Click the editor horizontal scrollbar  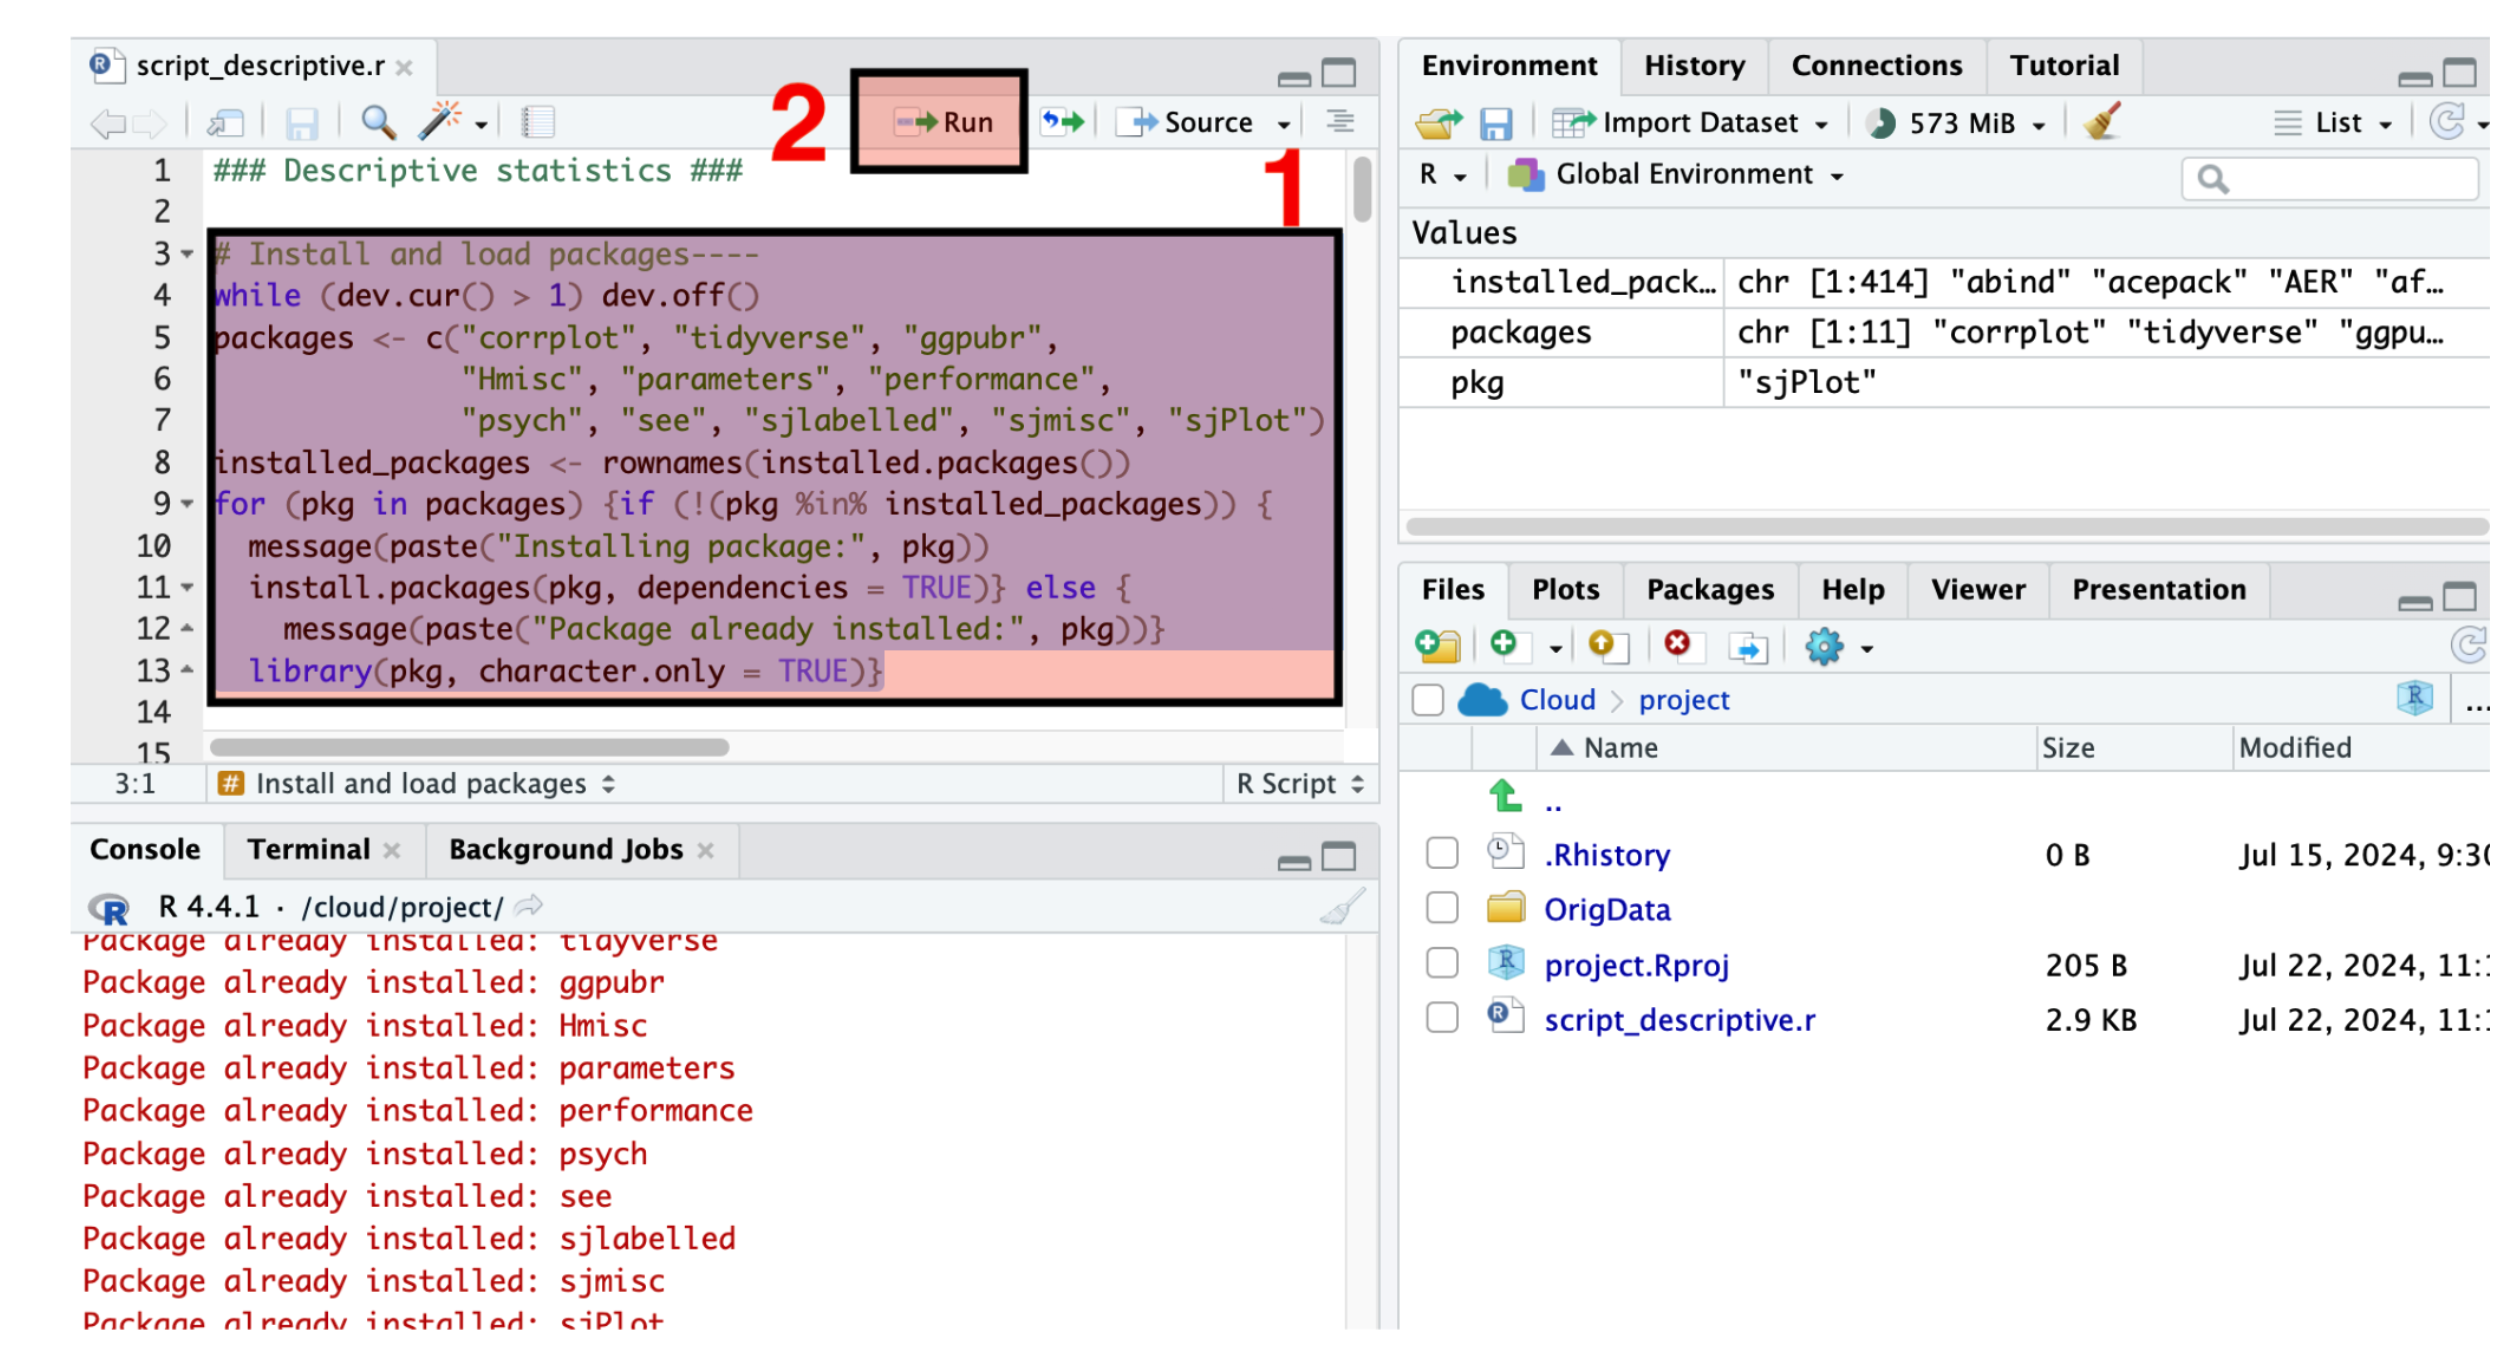(x=470, y=747)
